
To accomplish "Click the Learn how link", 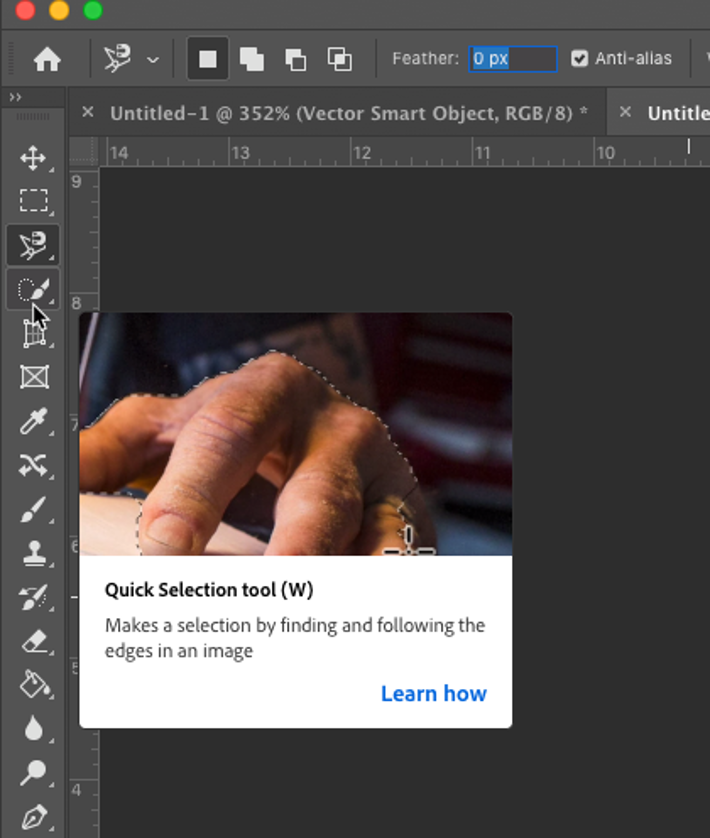I will pos(433,694).
